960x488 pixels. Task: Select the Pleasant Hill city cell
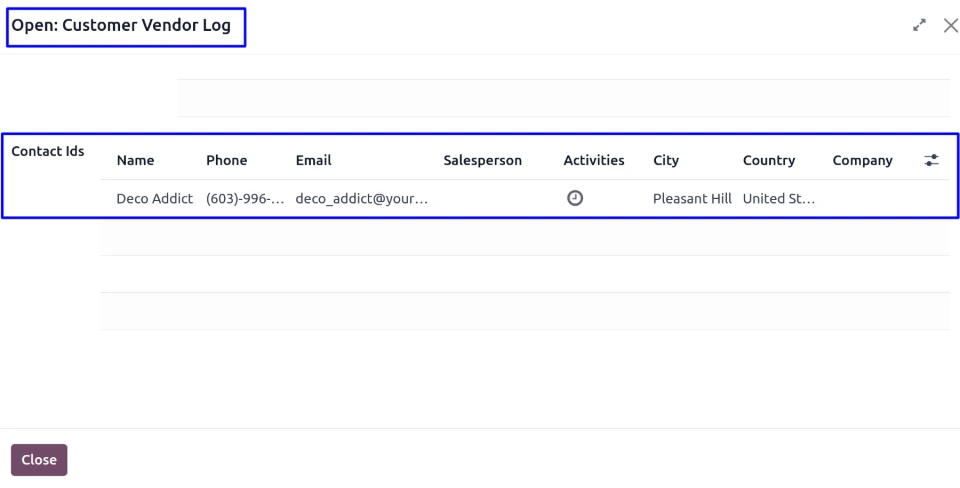[692, 198]
